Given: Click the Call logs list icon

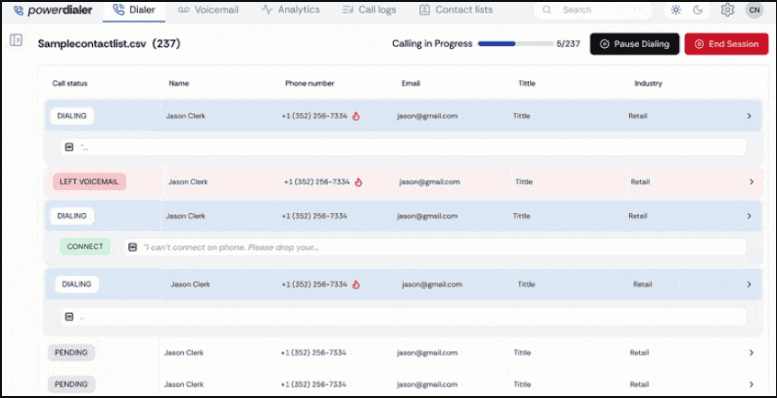Looking at the screenshot, I should click(348, 10).
